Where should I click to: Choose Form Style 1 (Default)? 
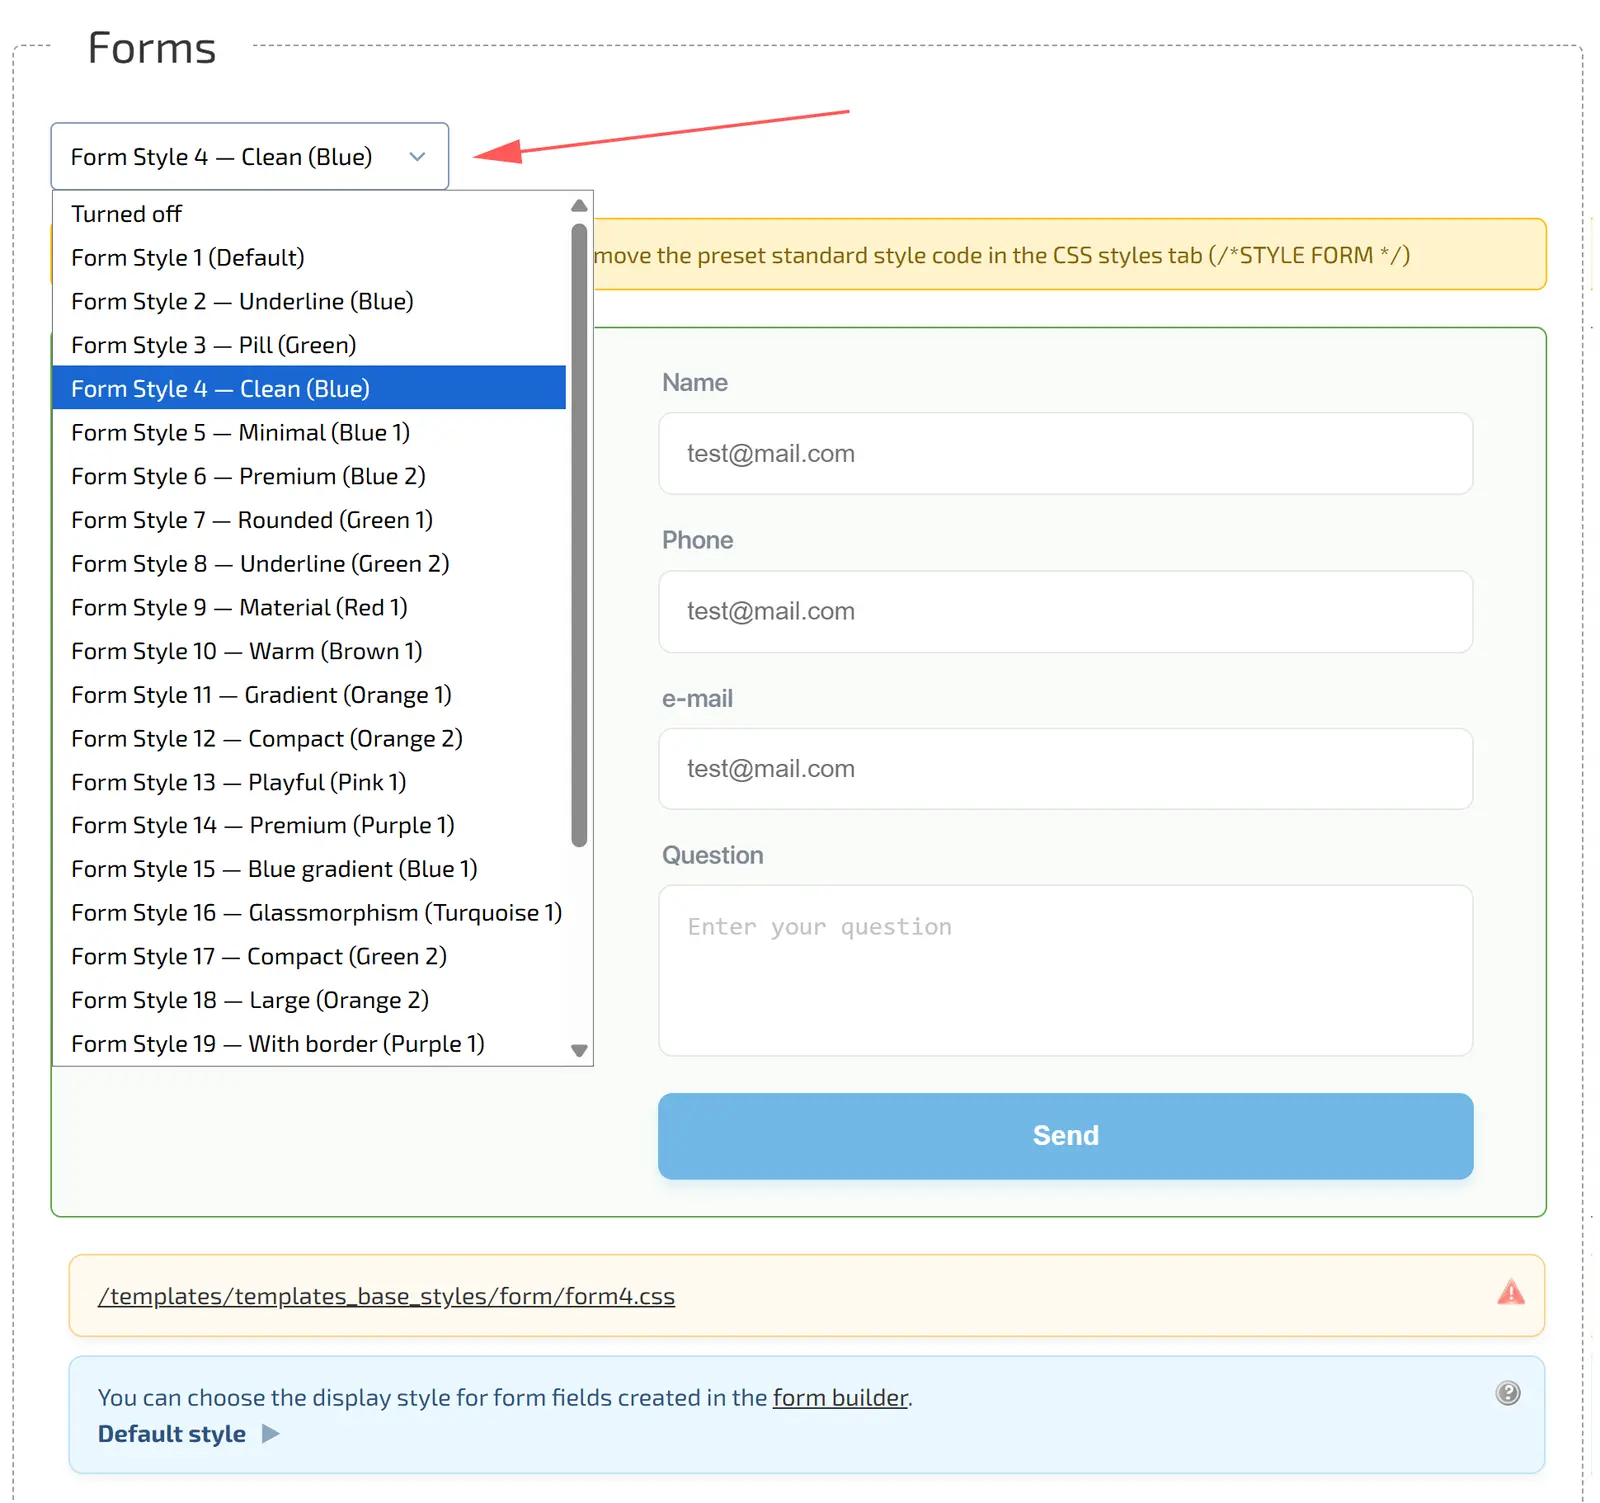309,257
